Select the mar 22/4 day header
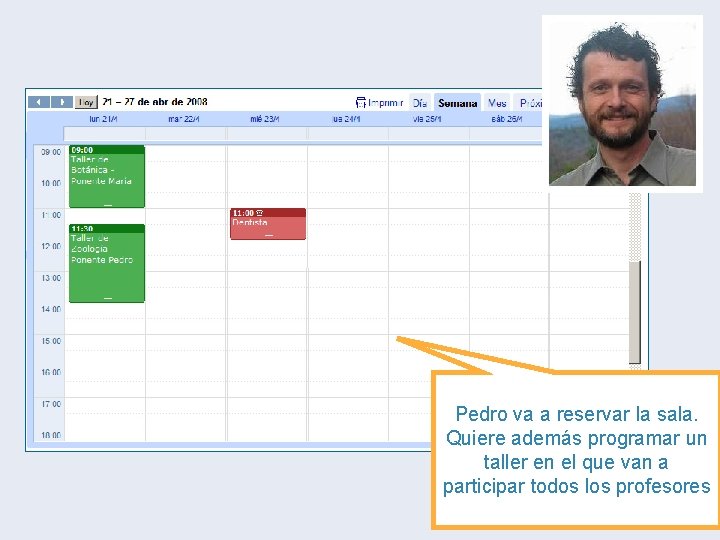 (184, 119)
